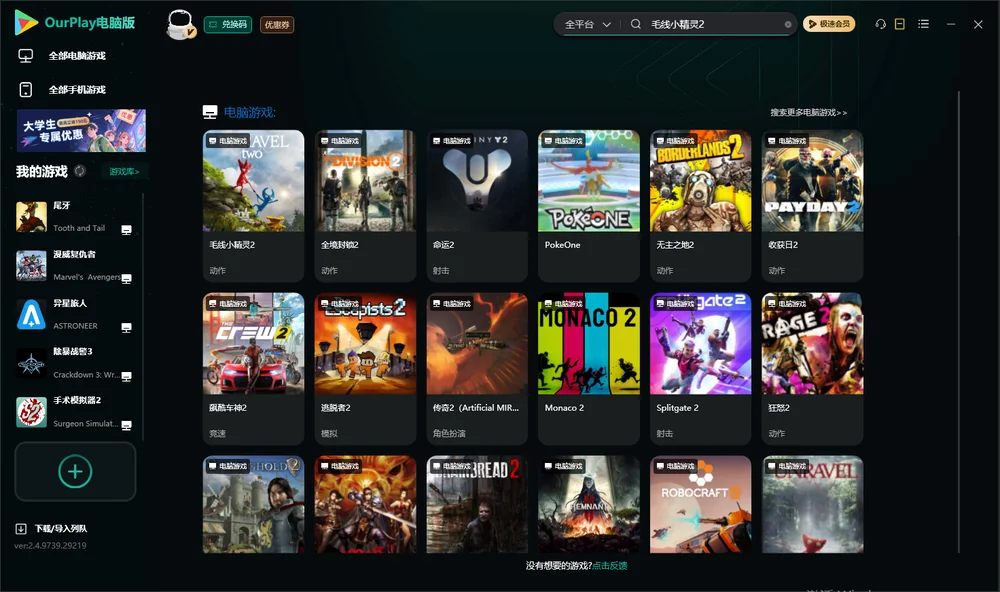The width and height of the screenshot is (1000, 592).
Task: Click in the search field containing 毛线小精灵2
Action: (714, 24)
